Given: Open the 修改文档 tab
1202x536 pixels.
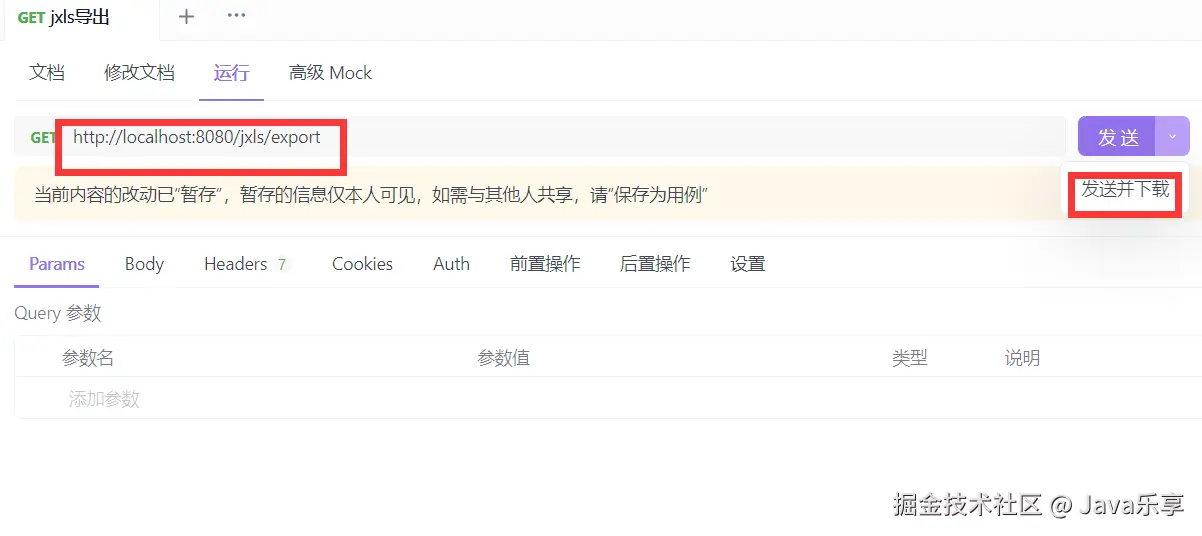Looking at the screenshot, I should [139, 72].
